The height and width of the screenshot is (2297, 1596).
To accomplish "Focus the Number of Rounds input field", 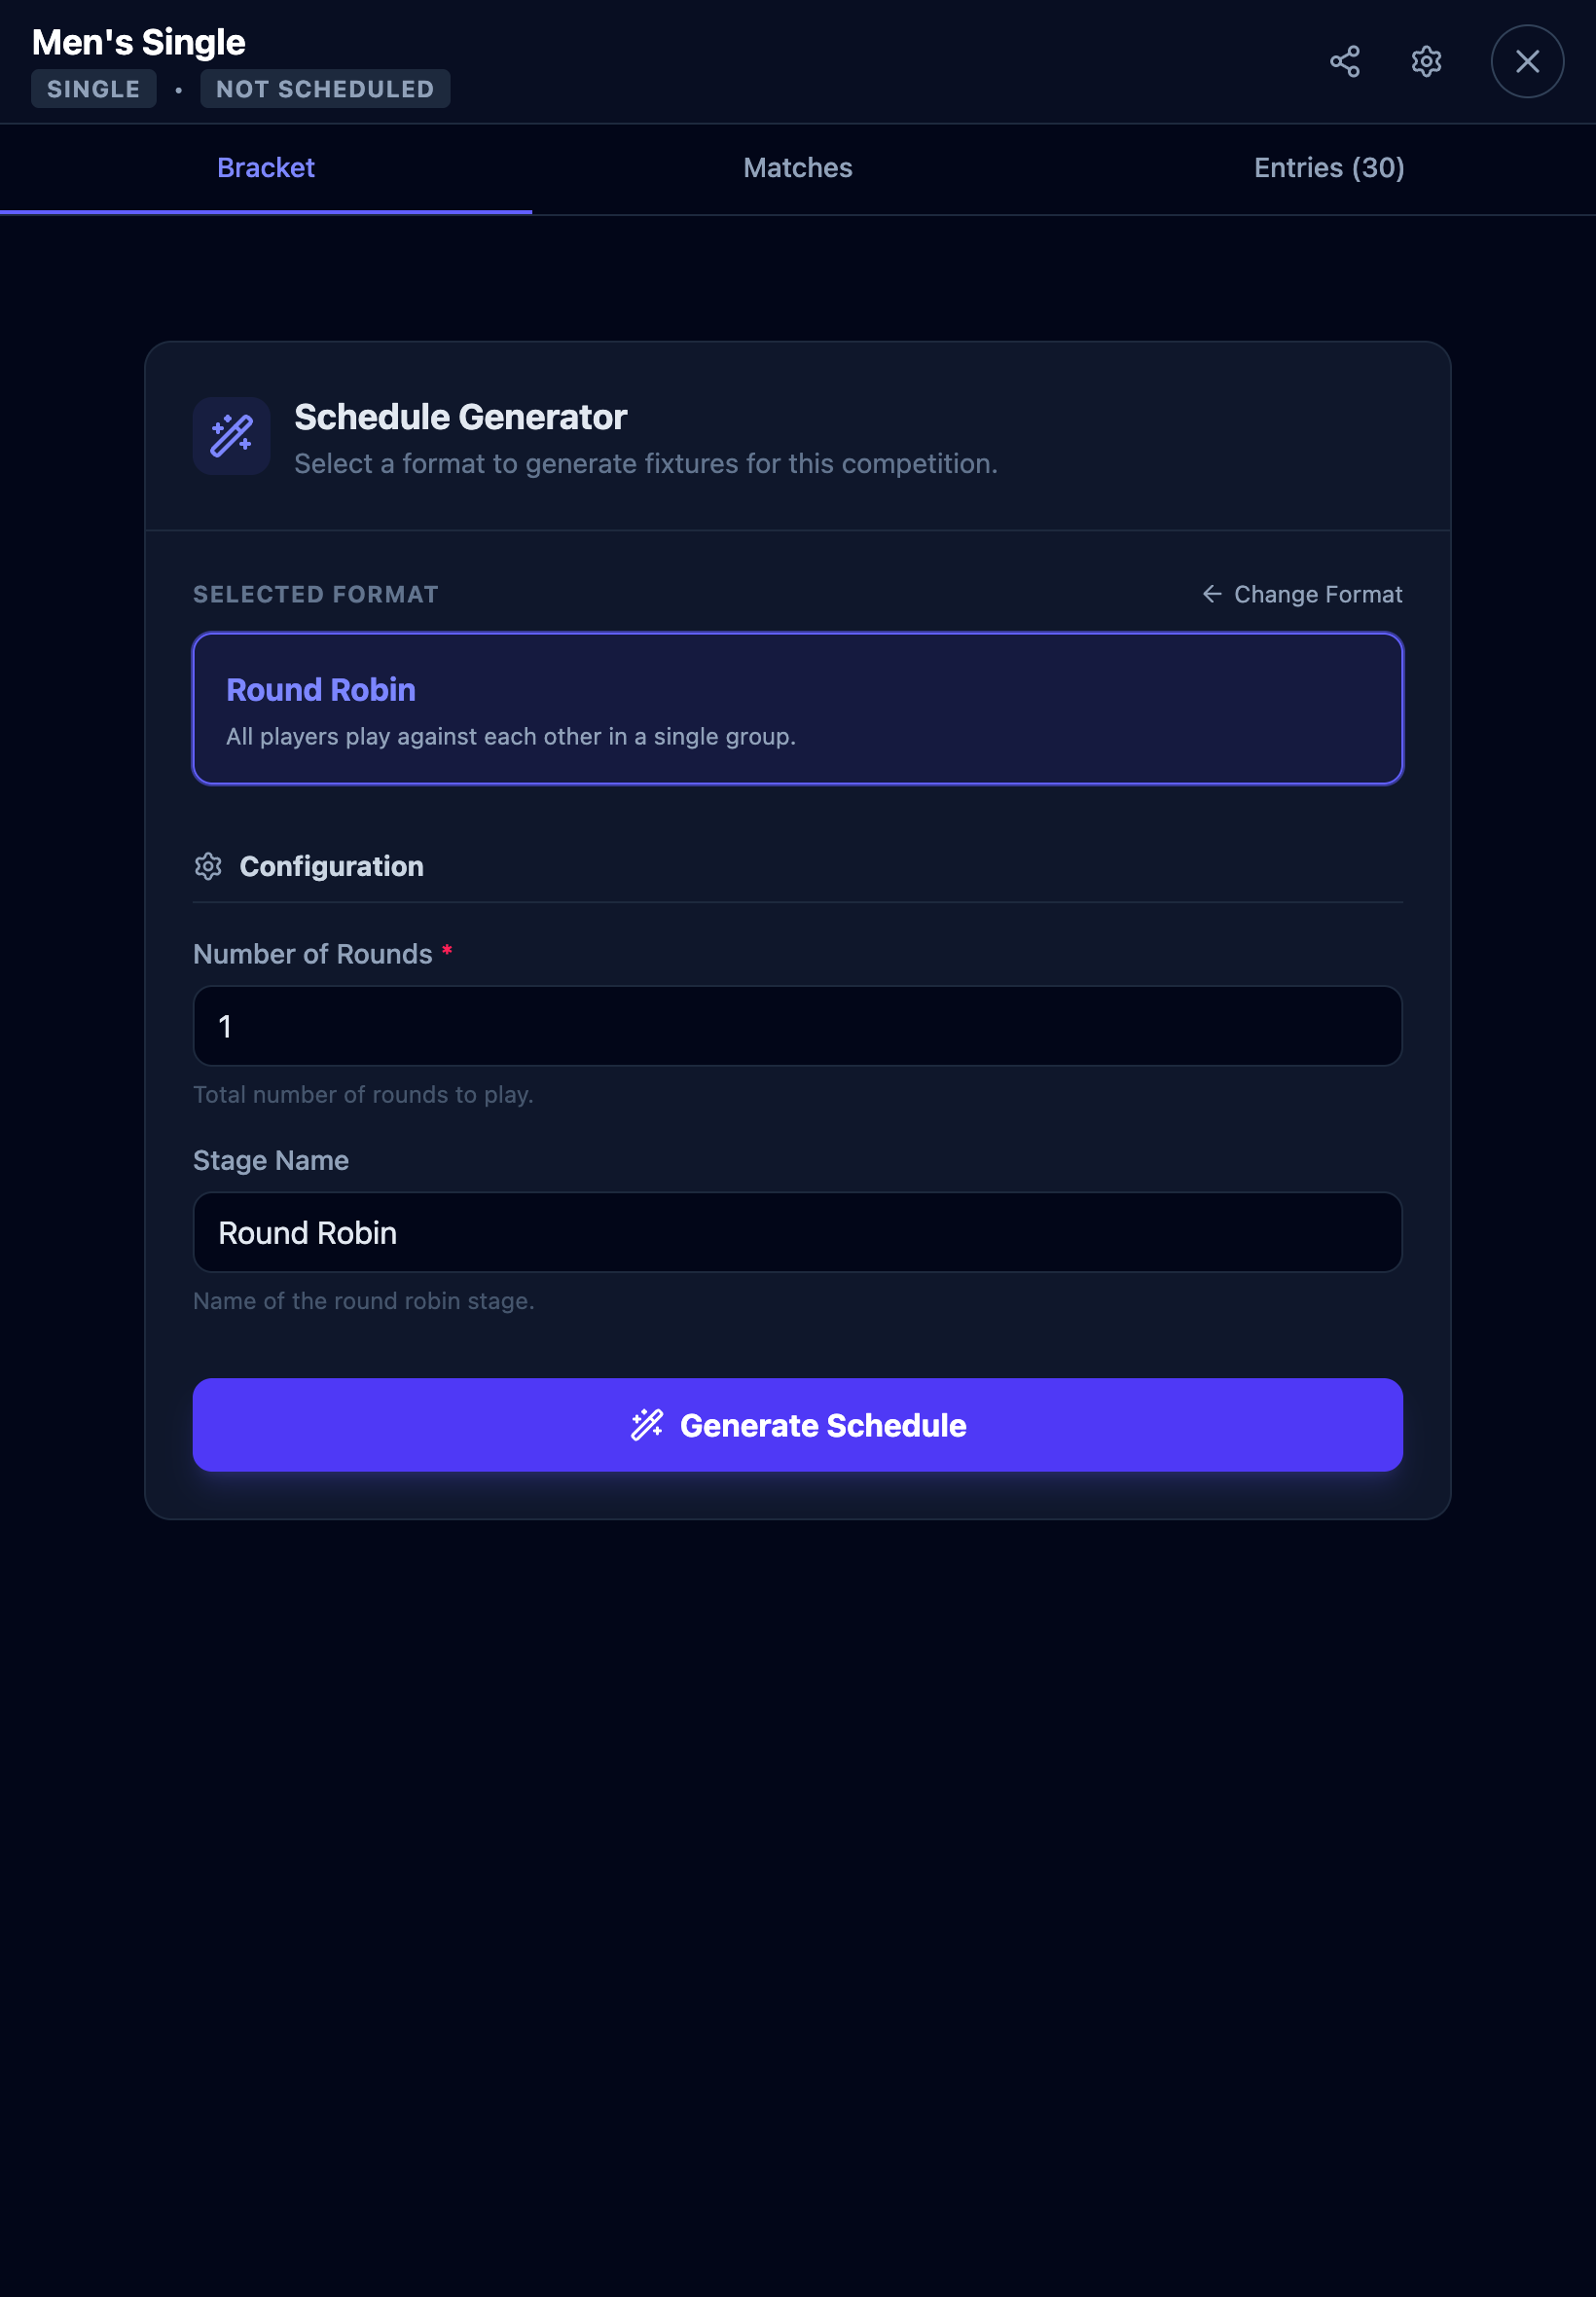I will [x=797, y=1026].
